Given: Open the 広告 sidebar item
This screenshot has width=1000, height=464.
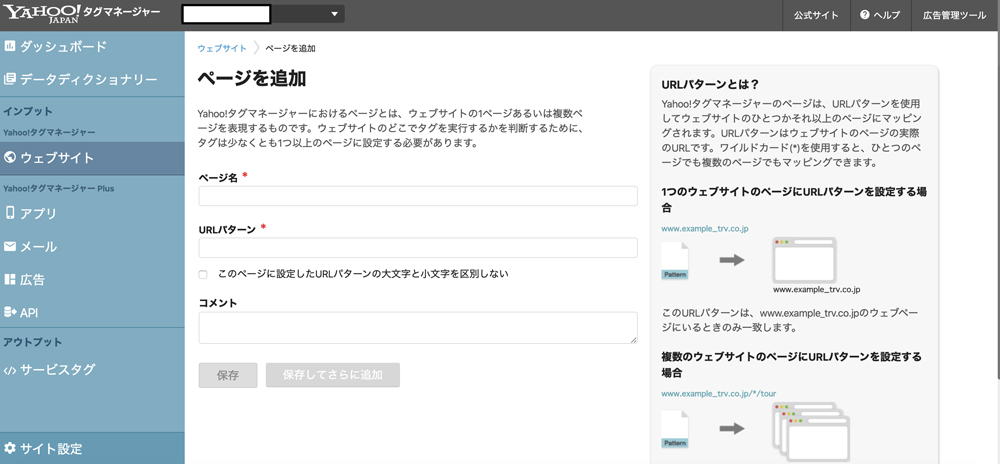Looking at the screenshot, I should (92, 279).
